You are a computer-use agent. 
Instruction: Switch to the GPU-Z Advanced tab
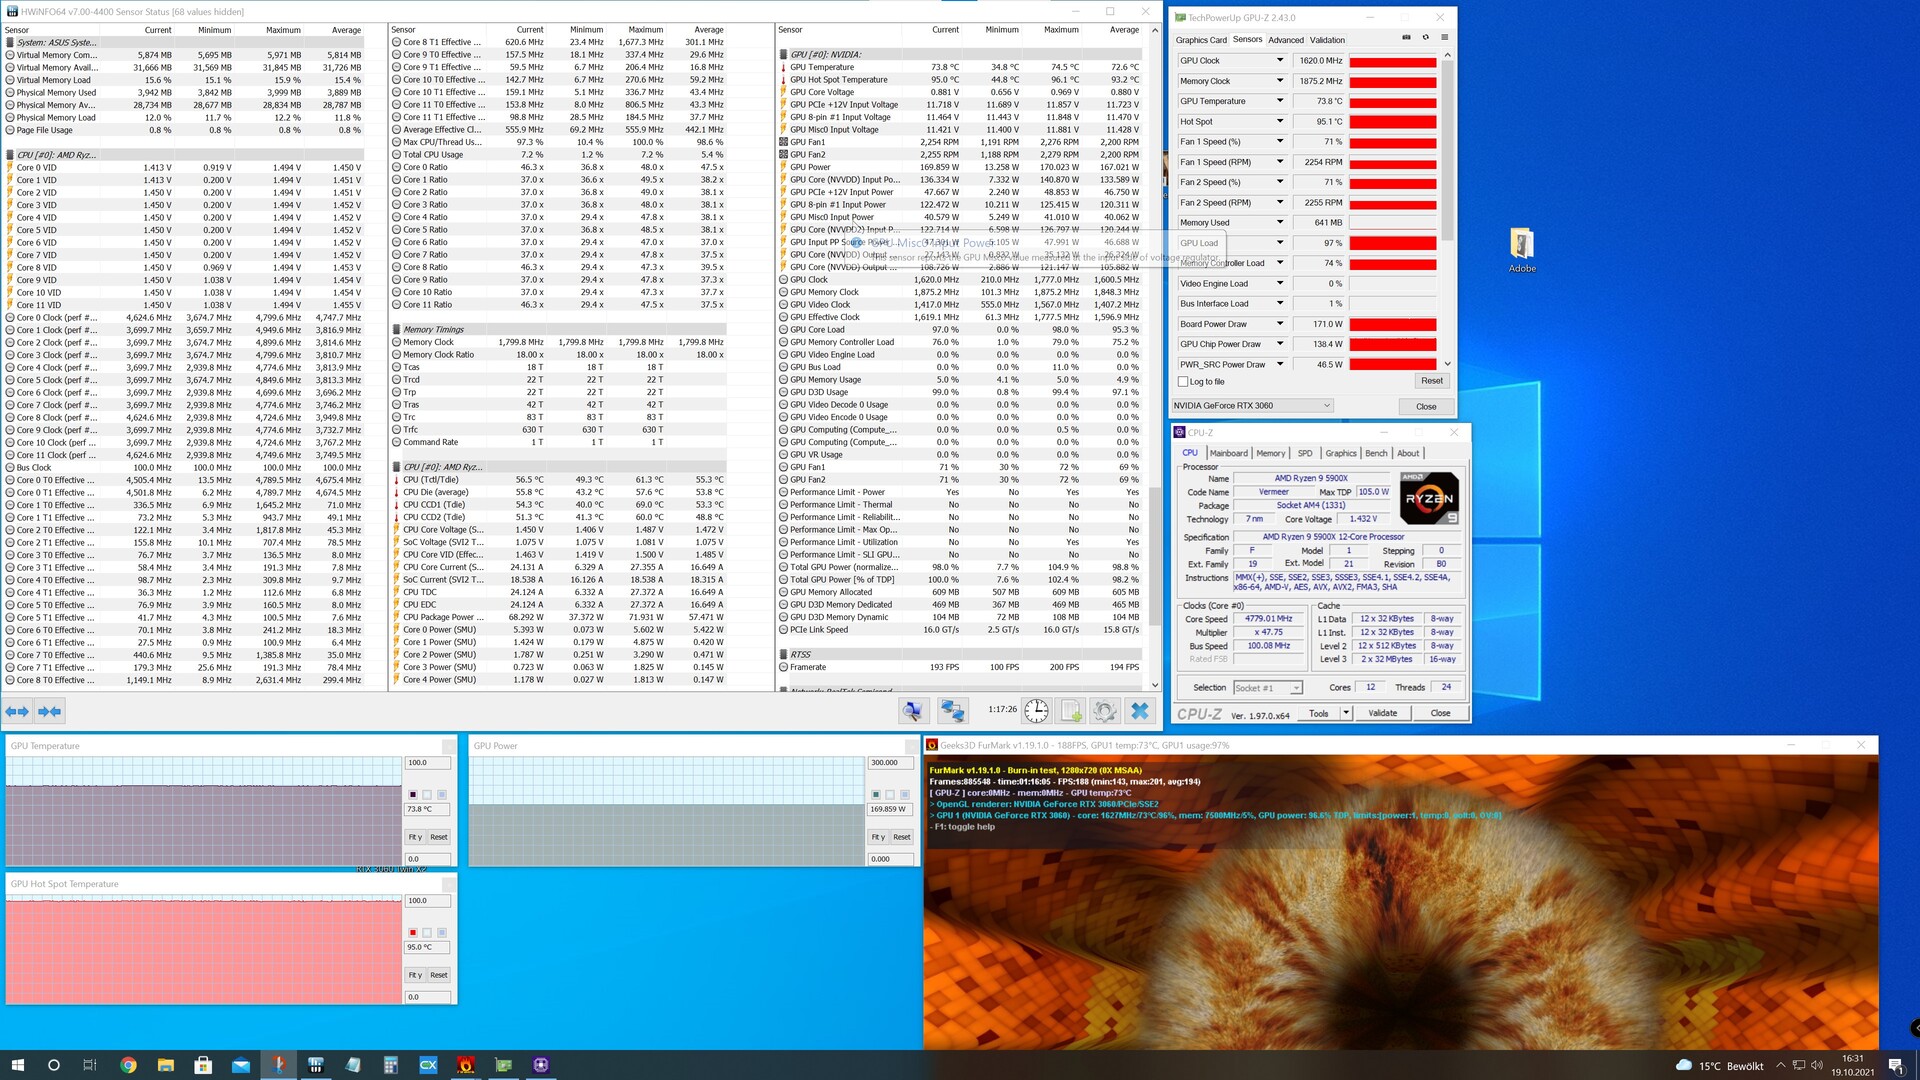[1286, 40]
